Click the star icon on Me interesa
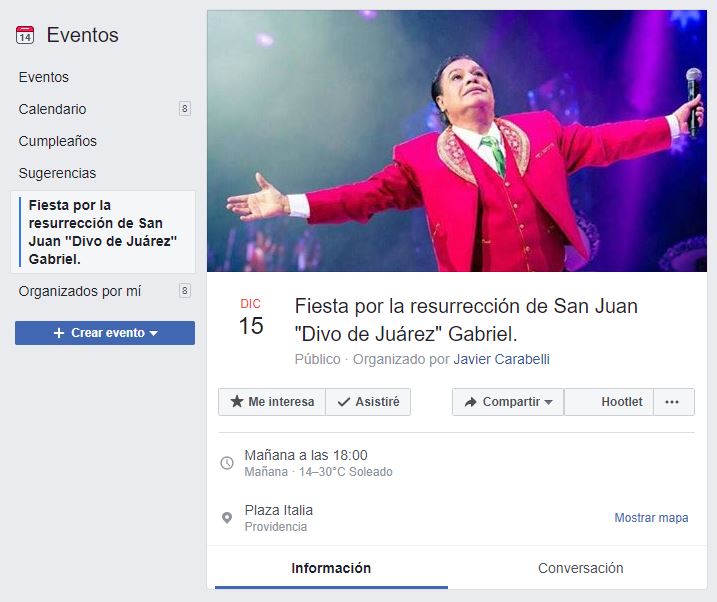 (x=236, y=402)
